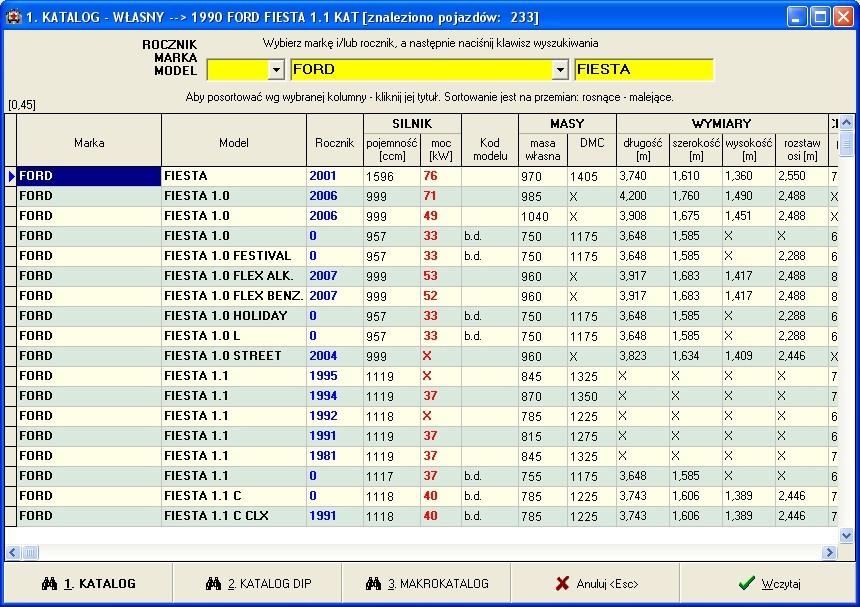The height and width of the screenshot is (607, 860).
Task: Open the 2. KATALOG DIP button
Action: tap(257, 583)
